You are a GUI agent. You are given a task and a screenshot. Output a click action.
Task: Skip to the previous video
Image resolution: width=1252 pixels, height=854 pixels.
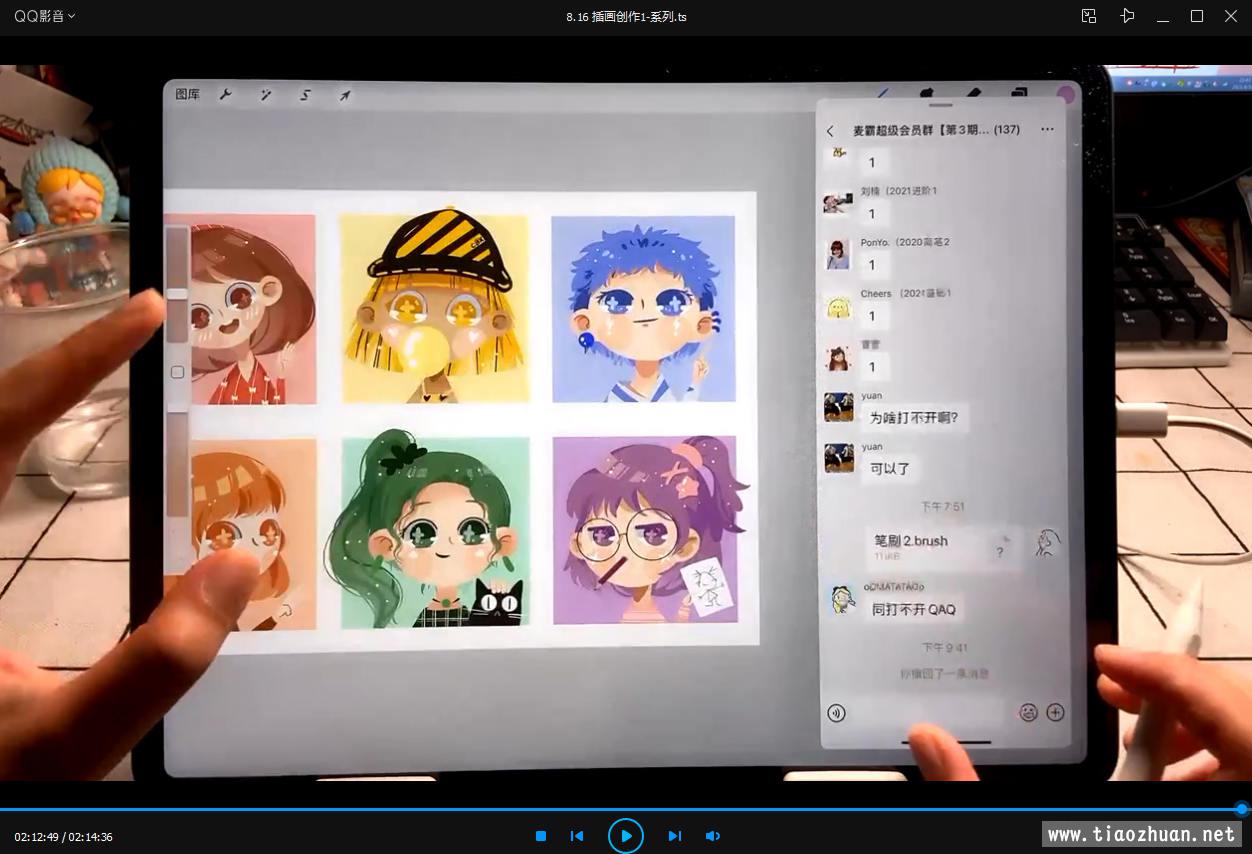[577, 836]
